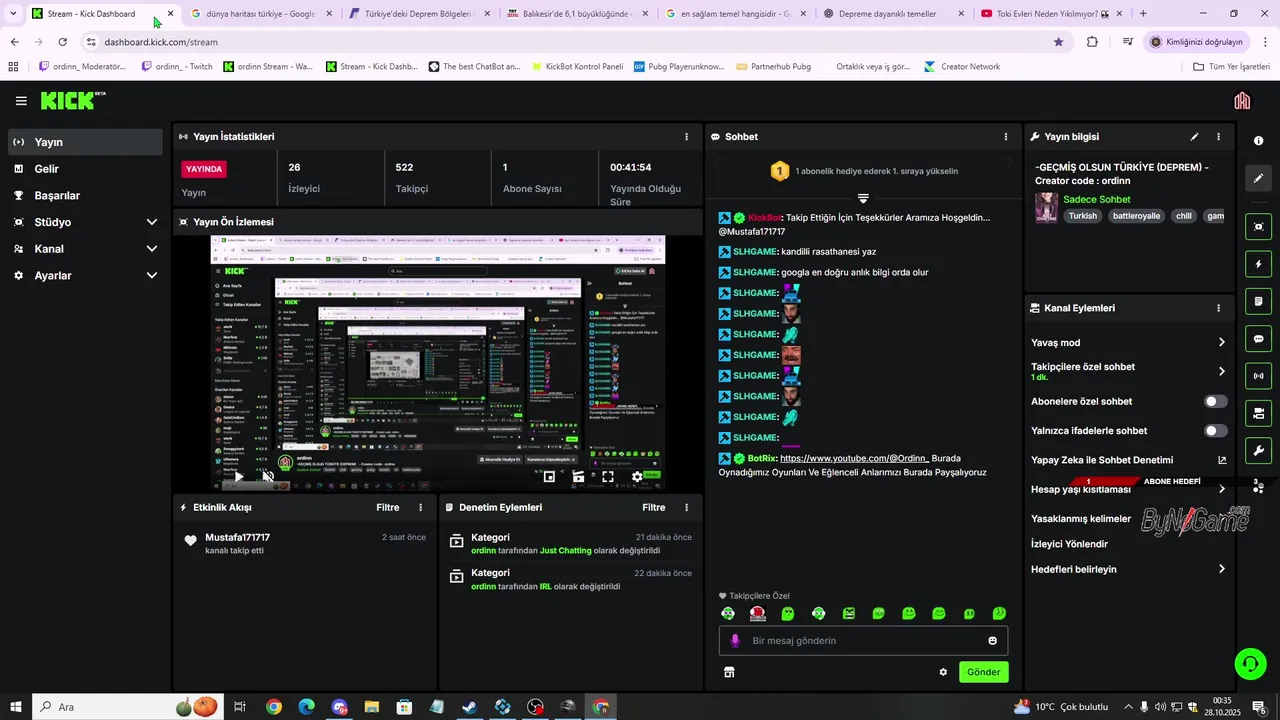Open the stream preview settings gear
The width and height of the screenshot is (1280, 720).
coord(637,477)
